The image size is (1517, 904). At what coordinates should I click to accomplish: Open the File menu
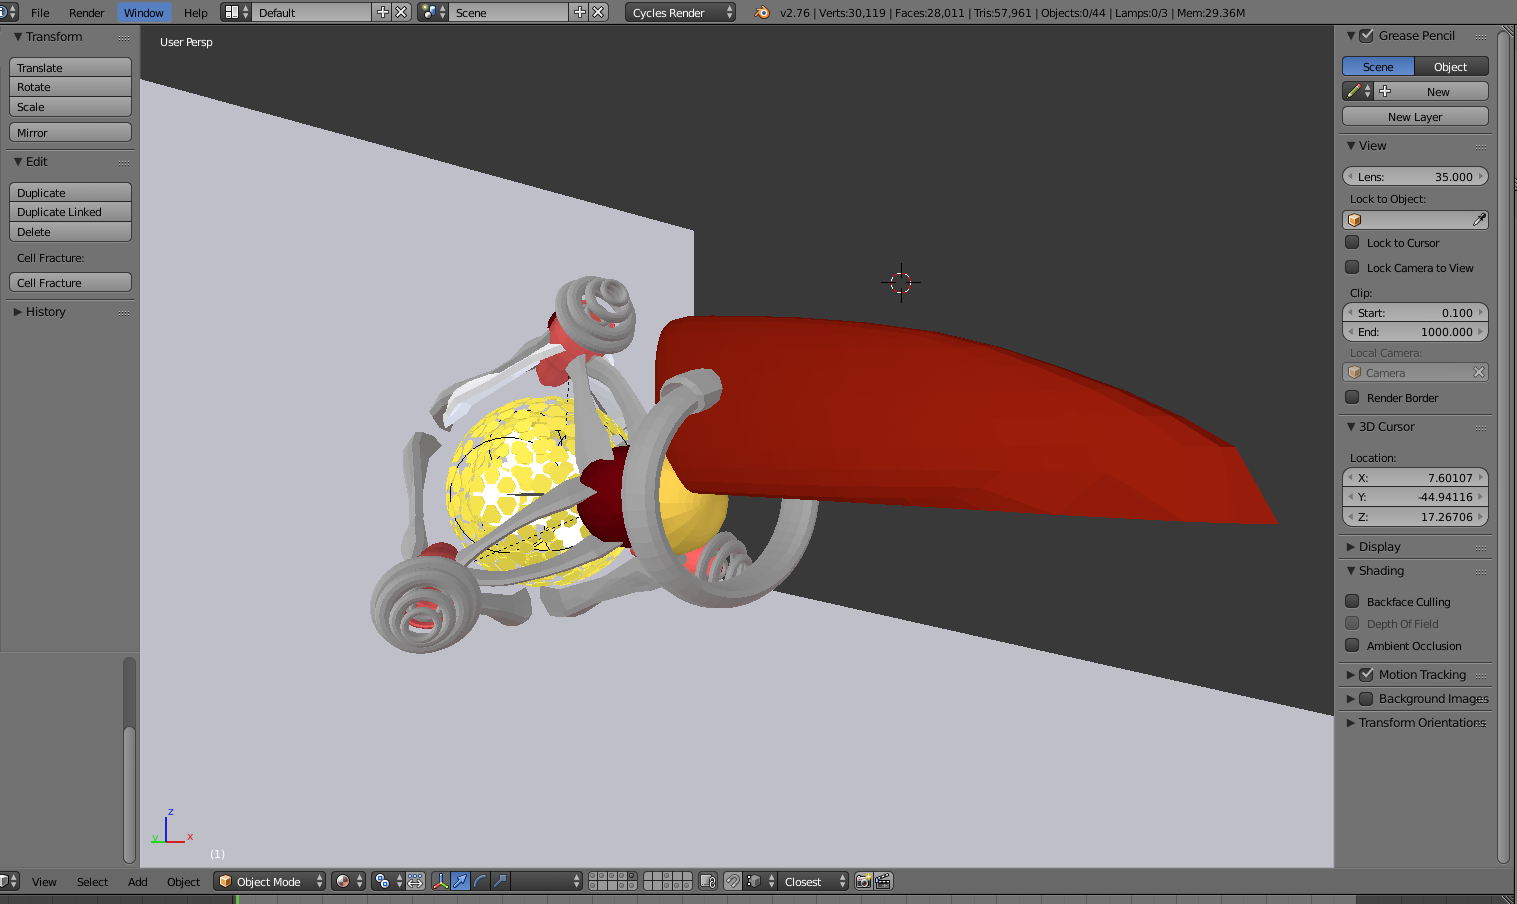point(40,12)
